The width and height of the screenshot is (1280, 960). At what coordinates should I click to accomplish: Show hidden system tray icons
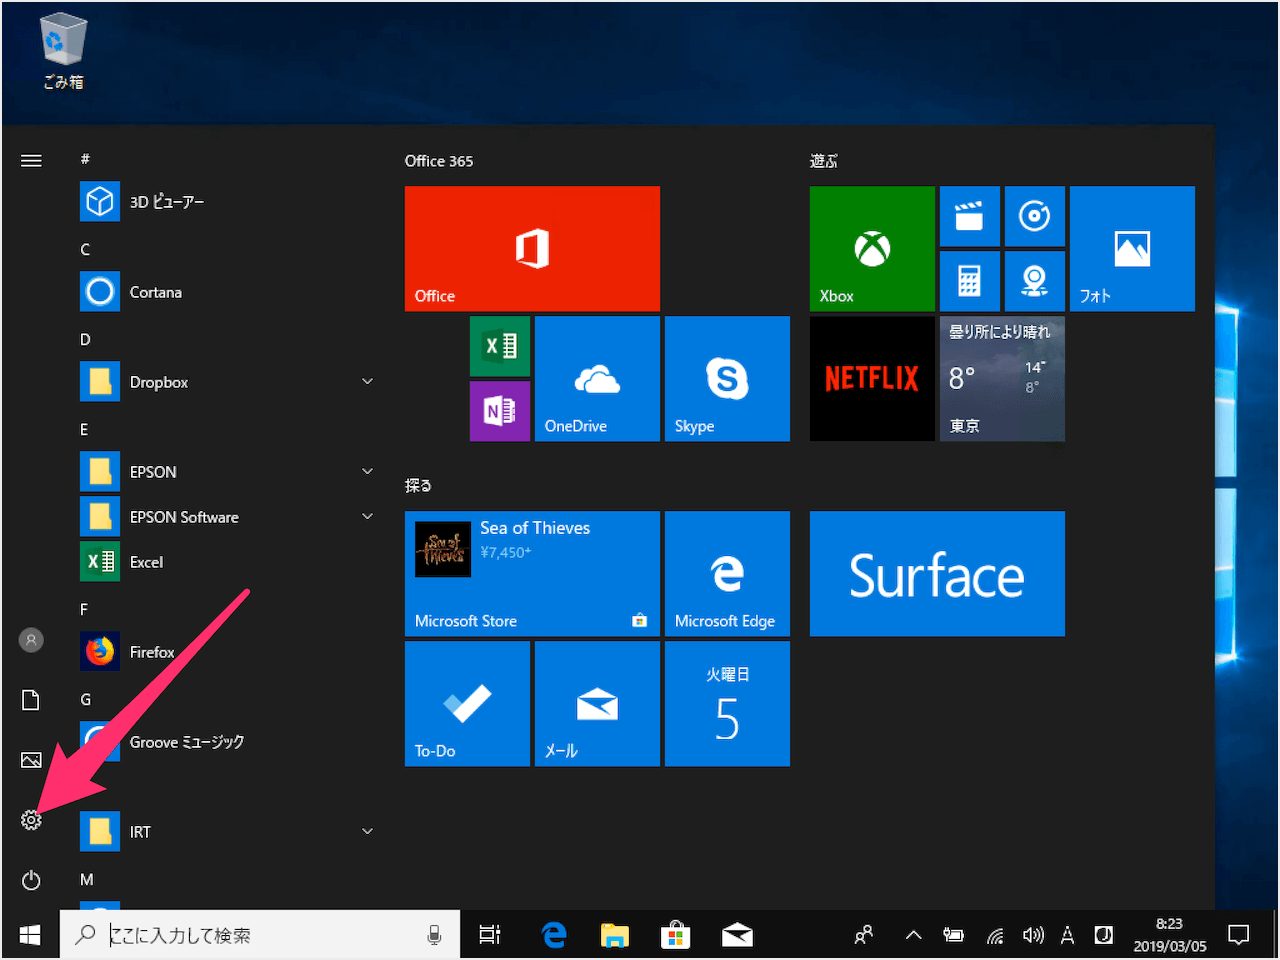click(x=913, y=935)
